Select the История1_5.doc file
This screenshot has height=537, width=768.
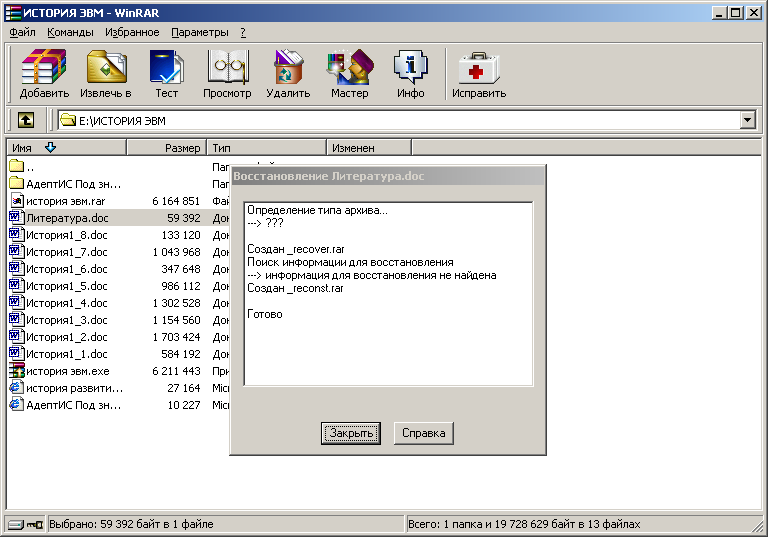tap(67, 286)
